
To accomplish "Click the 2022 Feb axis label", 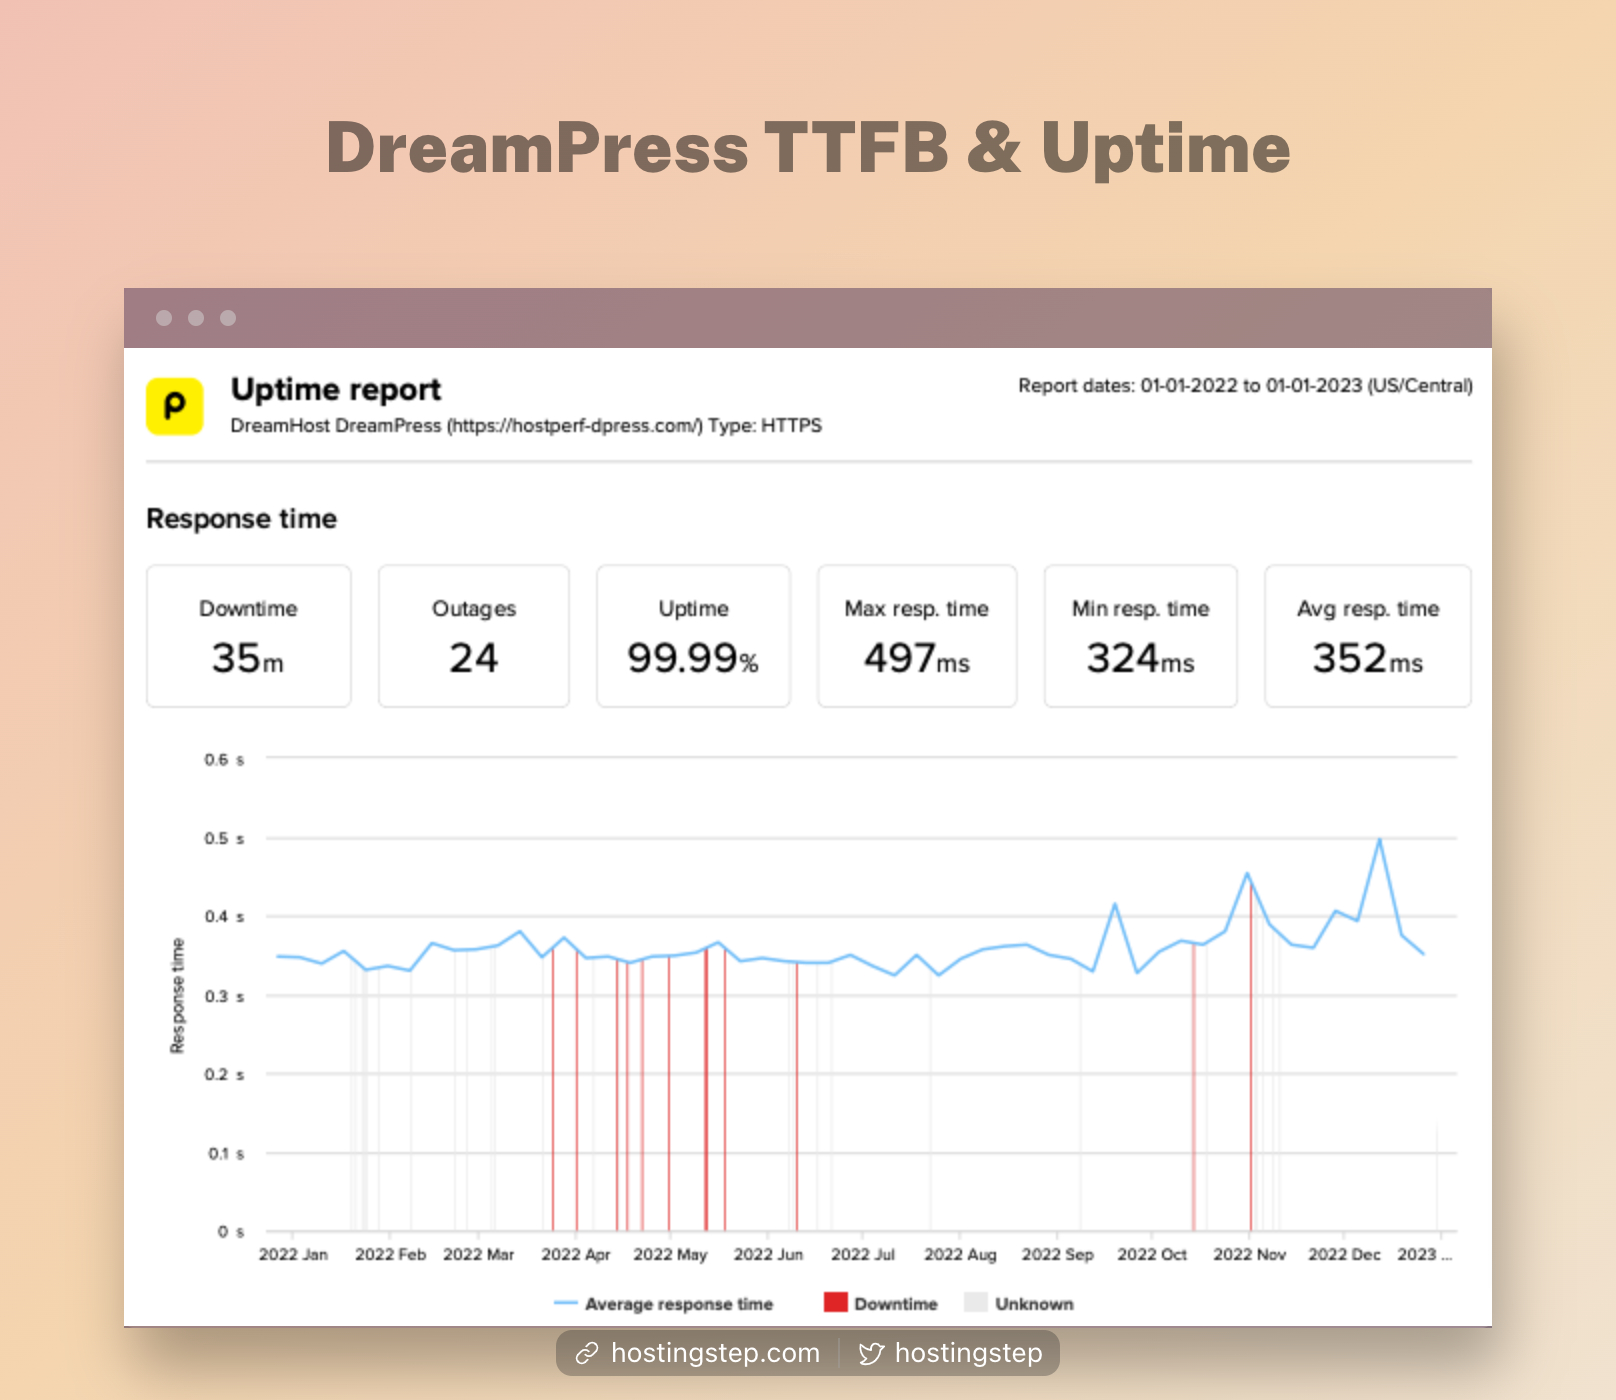I will point(390,1254).
